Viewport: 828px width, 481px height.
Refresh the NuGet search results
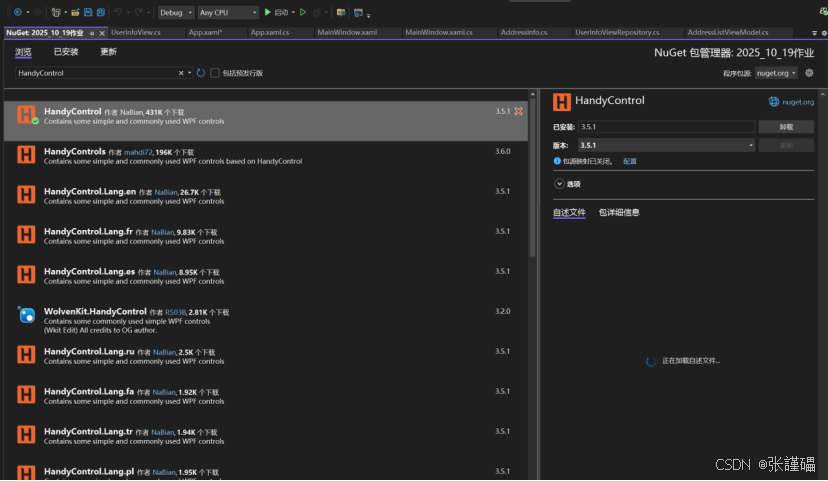(x=201, y=73)
